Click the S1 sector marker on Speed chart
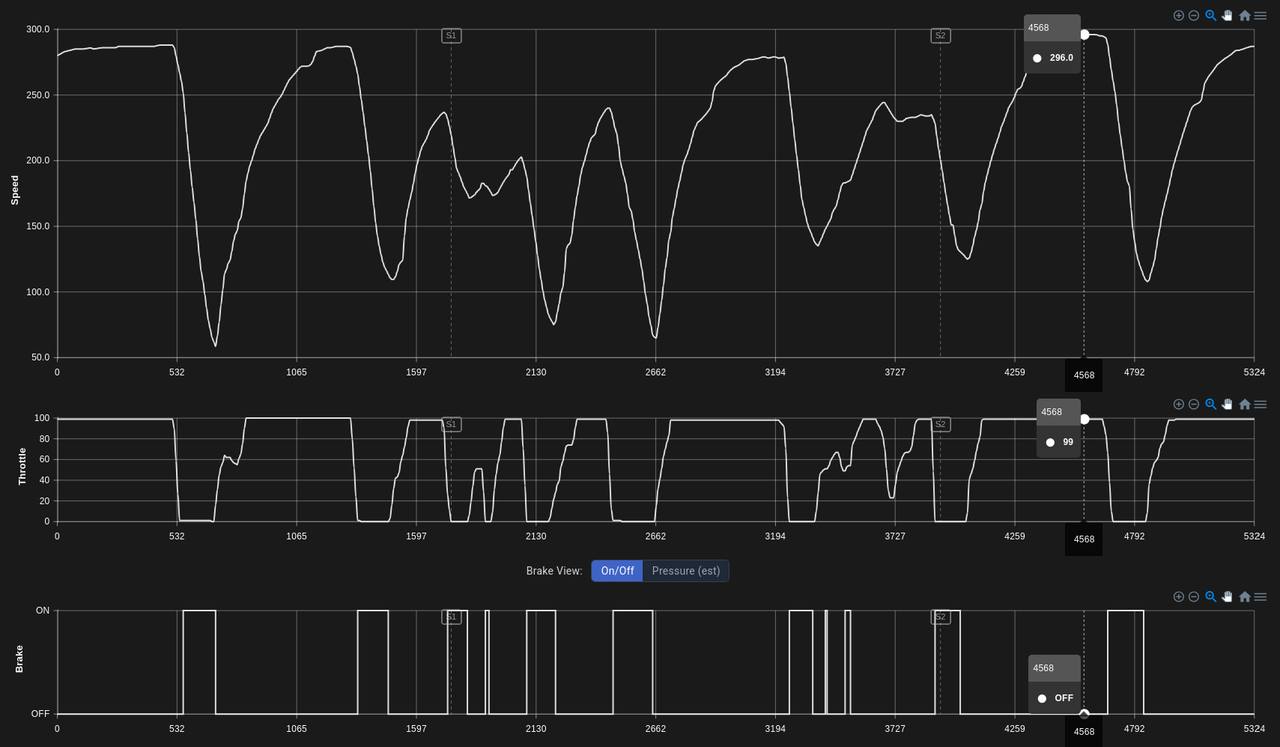The image size is (1280, 747). pyautogui.click(x=451, y=36)
